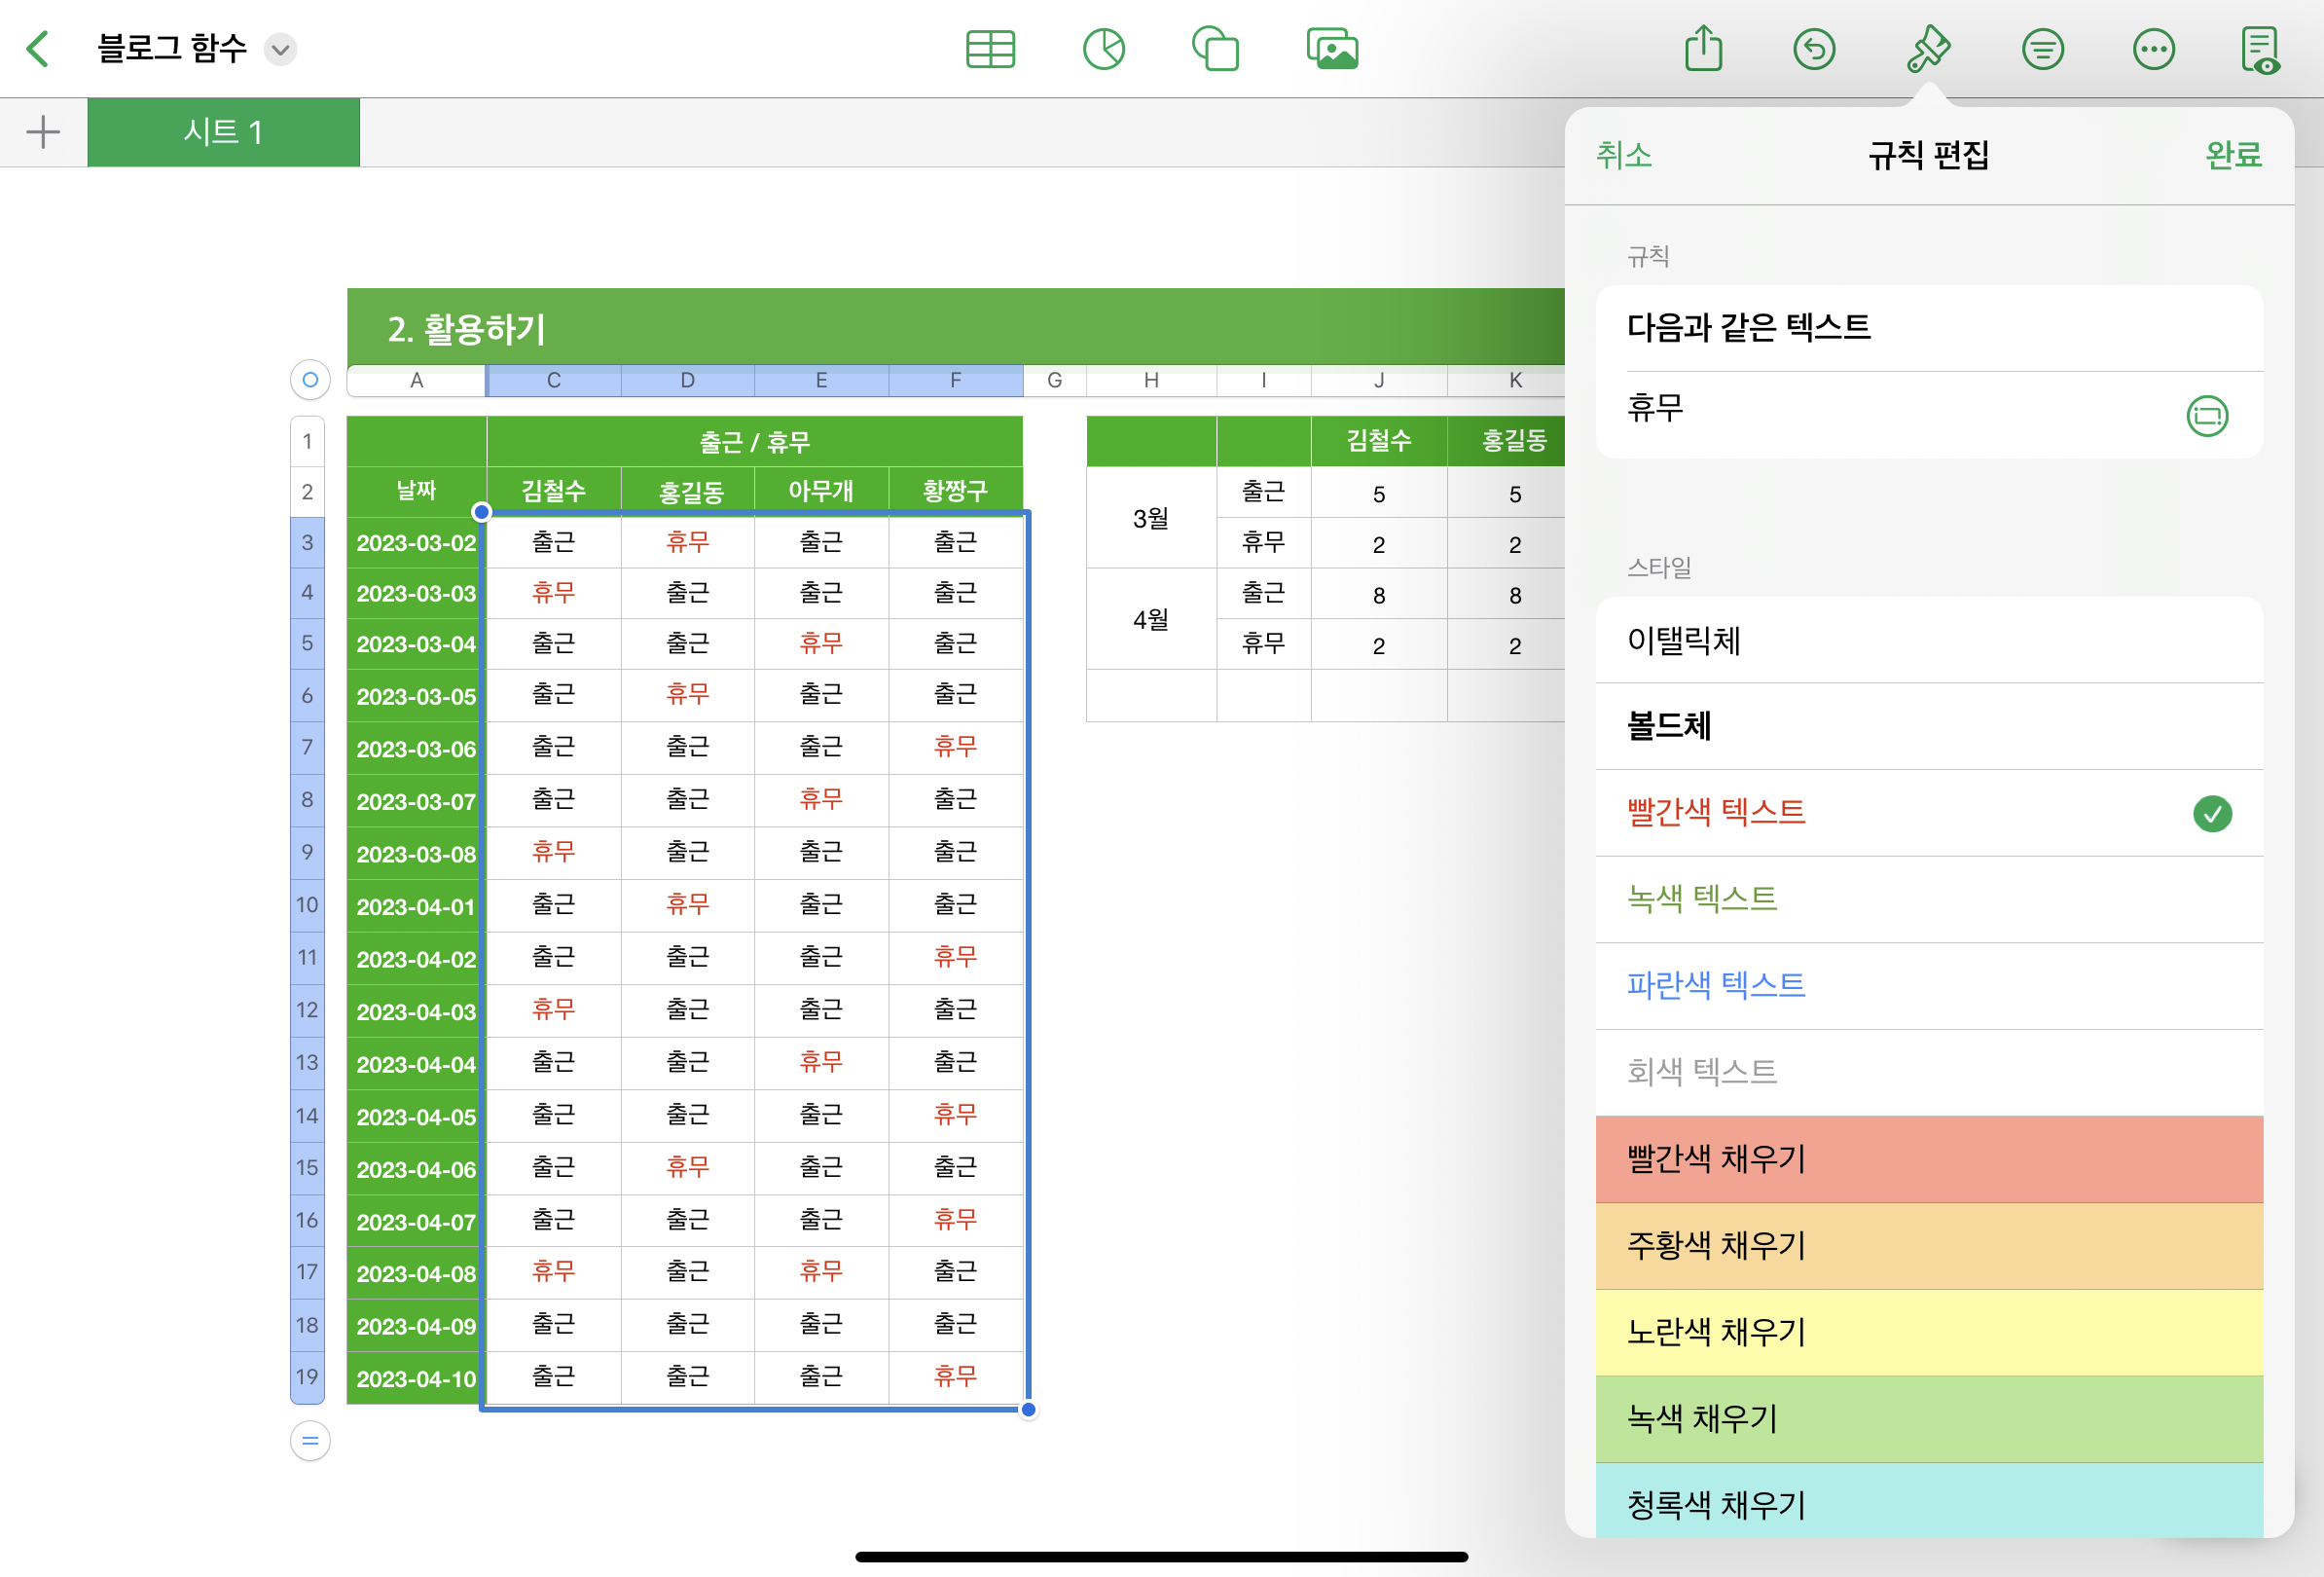Expand the 블로그 함수 document title dropdown

[x=281, y=49]
